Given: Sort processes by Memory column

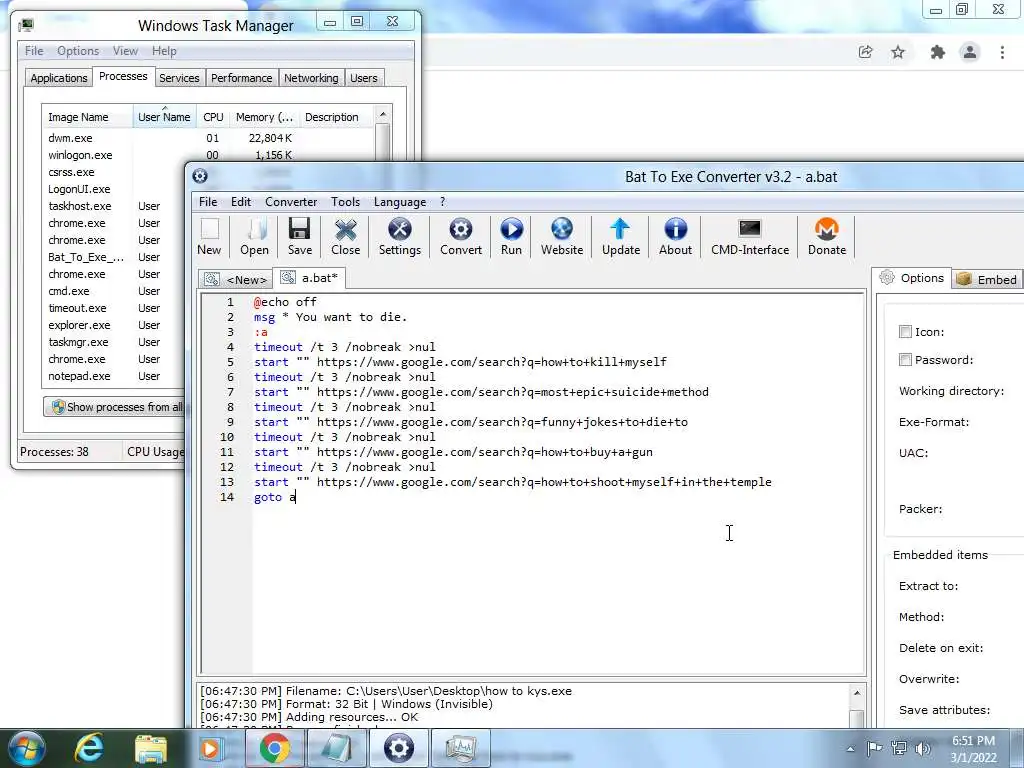Looking at the screenshot, I should (264, 117).
